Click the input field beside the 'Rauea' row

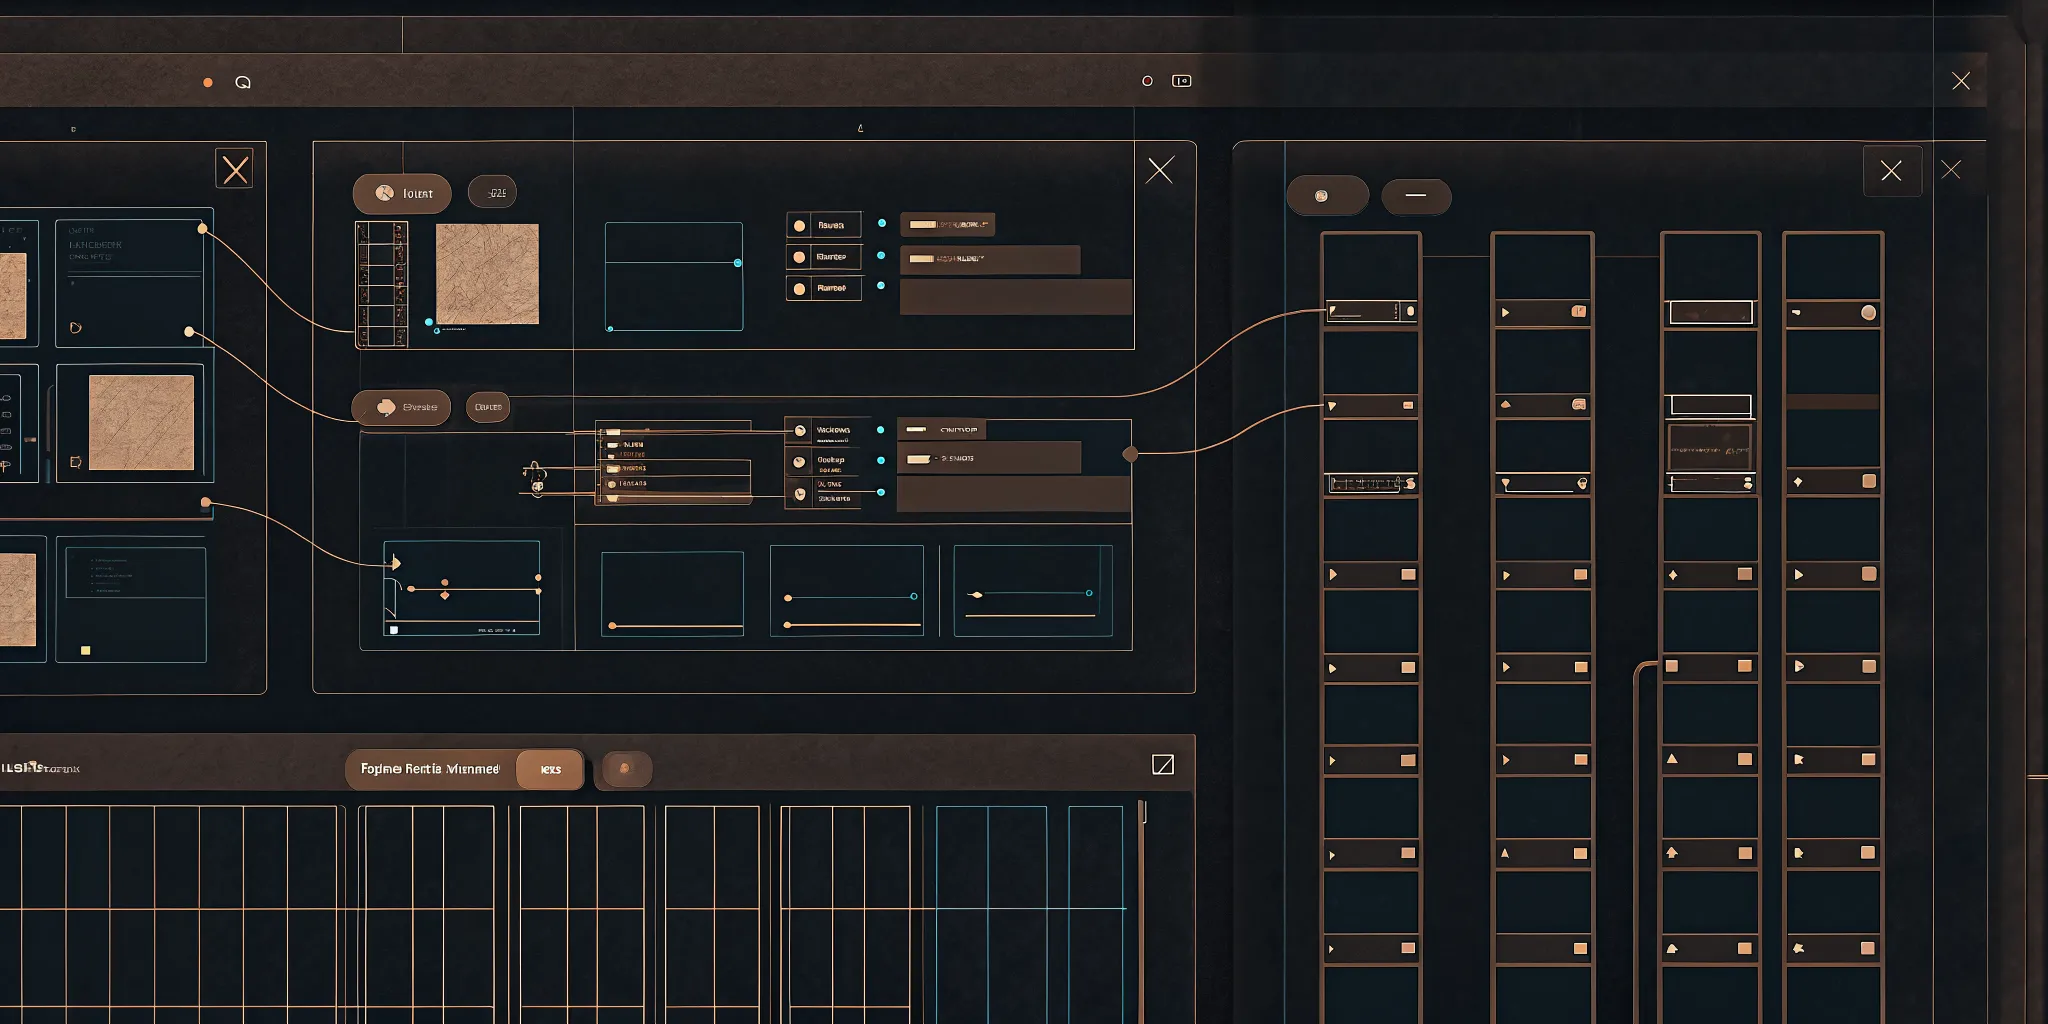point(947,225)
